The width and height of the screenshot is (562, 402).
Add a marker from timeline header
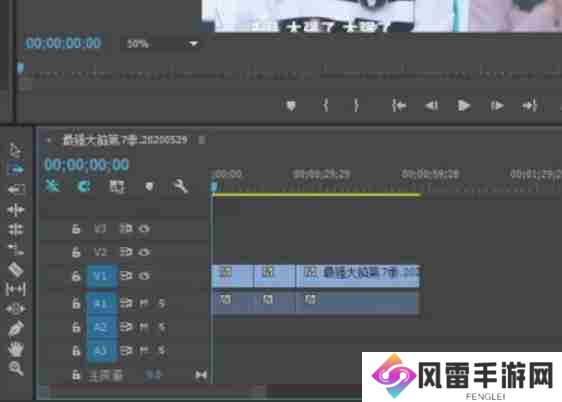149,186
